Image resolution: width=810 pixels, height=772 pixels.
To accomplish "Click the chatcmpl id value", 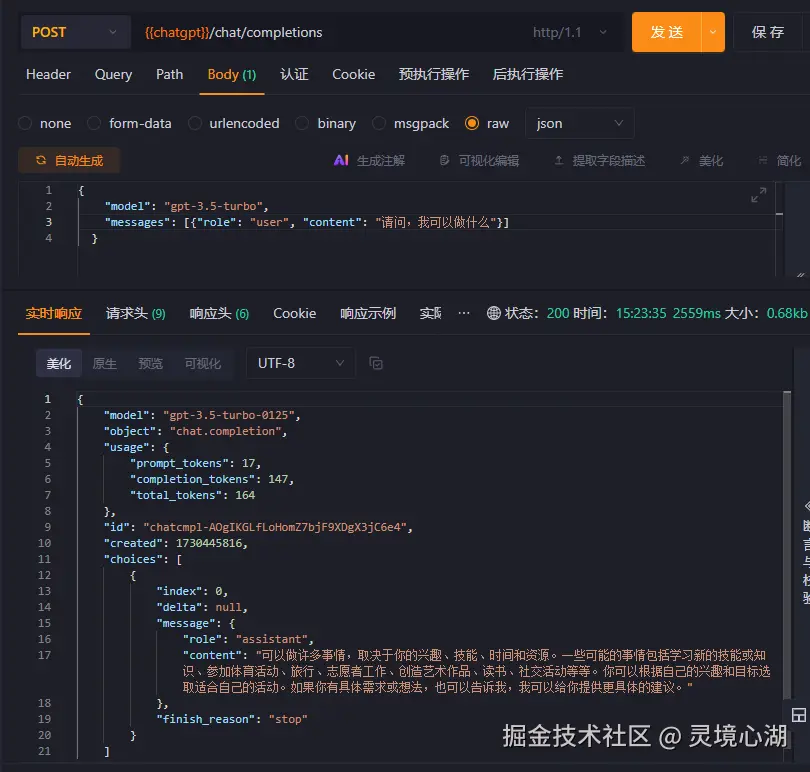I will [x=275, y=527].
